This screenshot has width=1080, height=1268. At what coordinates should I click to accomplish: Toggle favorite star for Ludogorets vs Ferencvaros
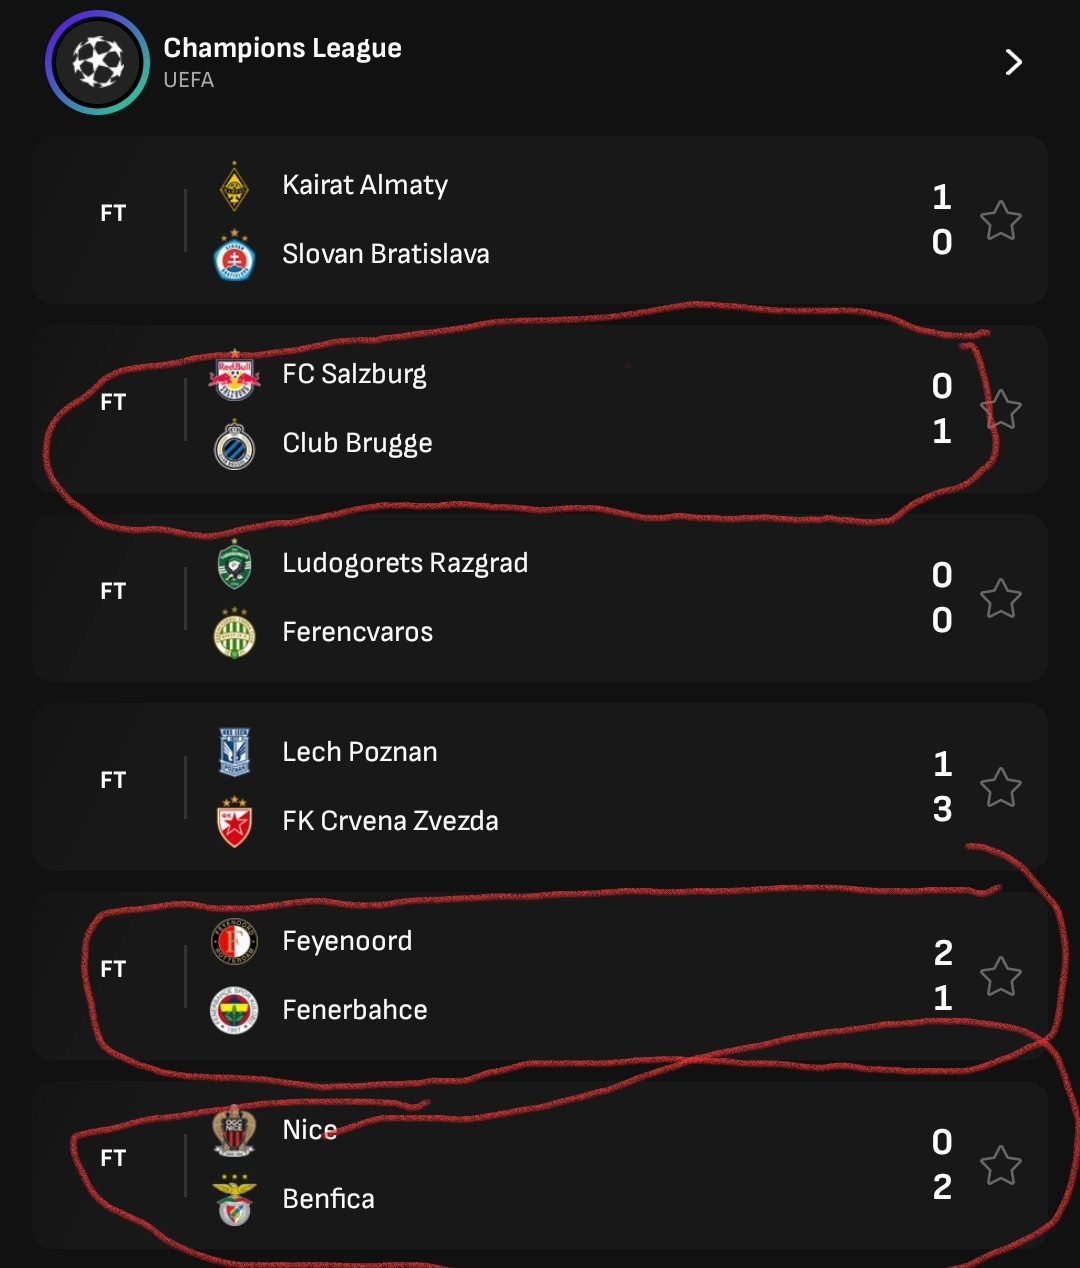1000,599
